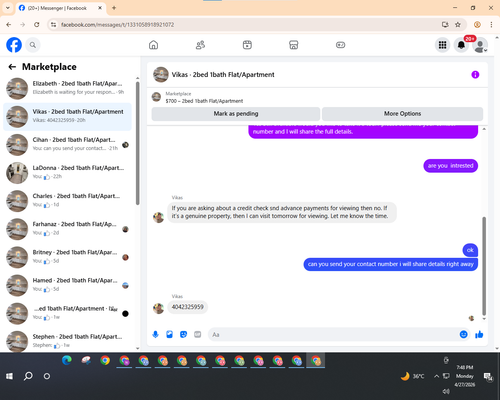Open the account profile menu
The width and height of the screenshot is (500, 400).
[480, 45]
